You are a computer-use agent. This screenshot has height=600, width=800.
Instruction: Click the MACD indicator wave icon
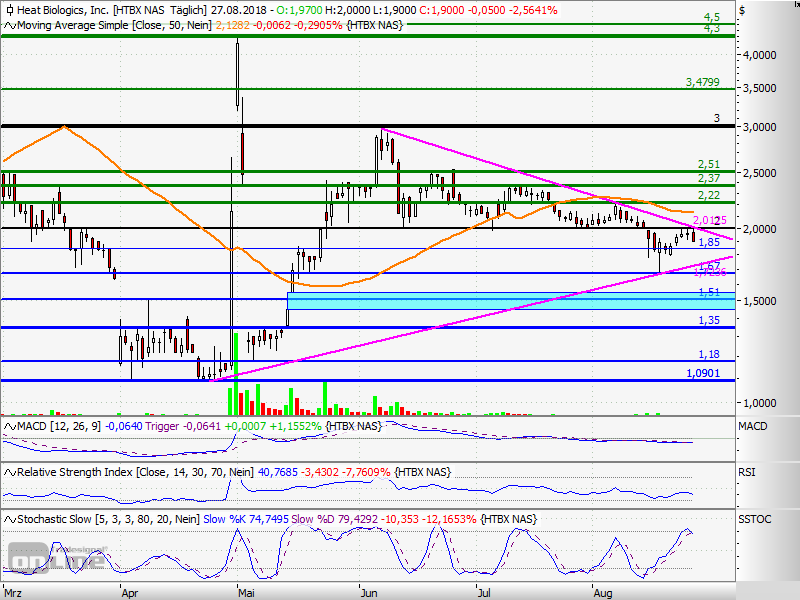pos(9,425)
